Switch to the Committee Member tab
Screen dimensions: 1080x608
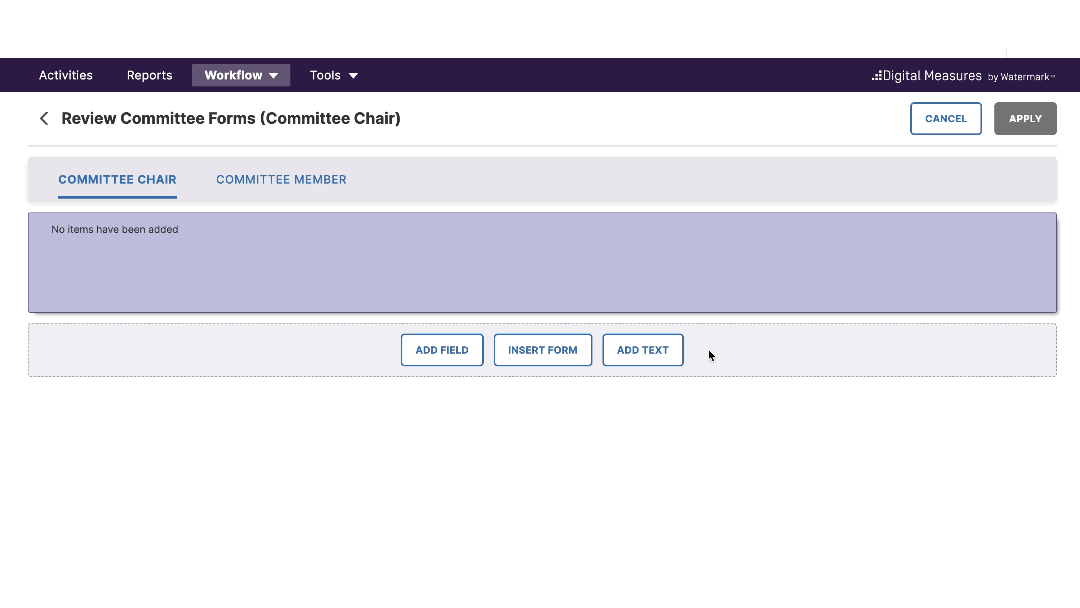(x=281, y=180)
